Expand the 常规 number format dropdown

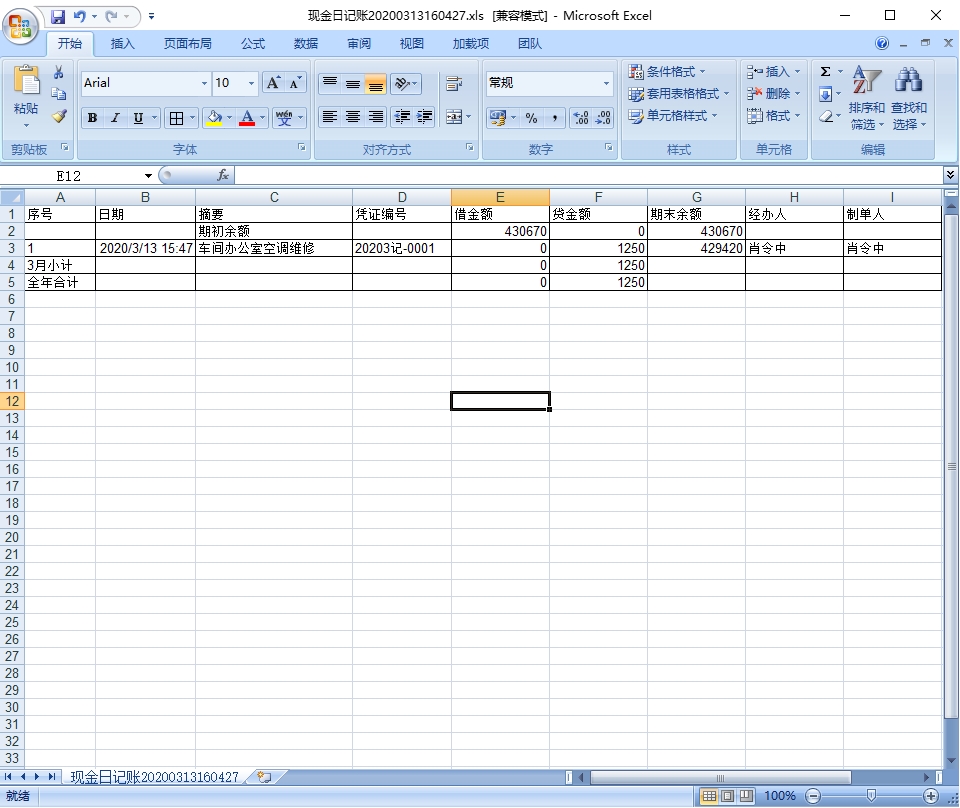click(606, 83)
